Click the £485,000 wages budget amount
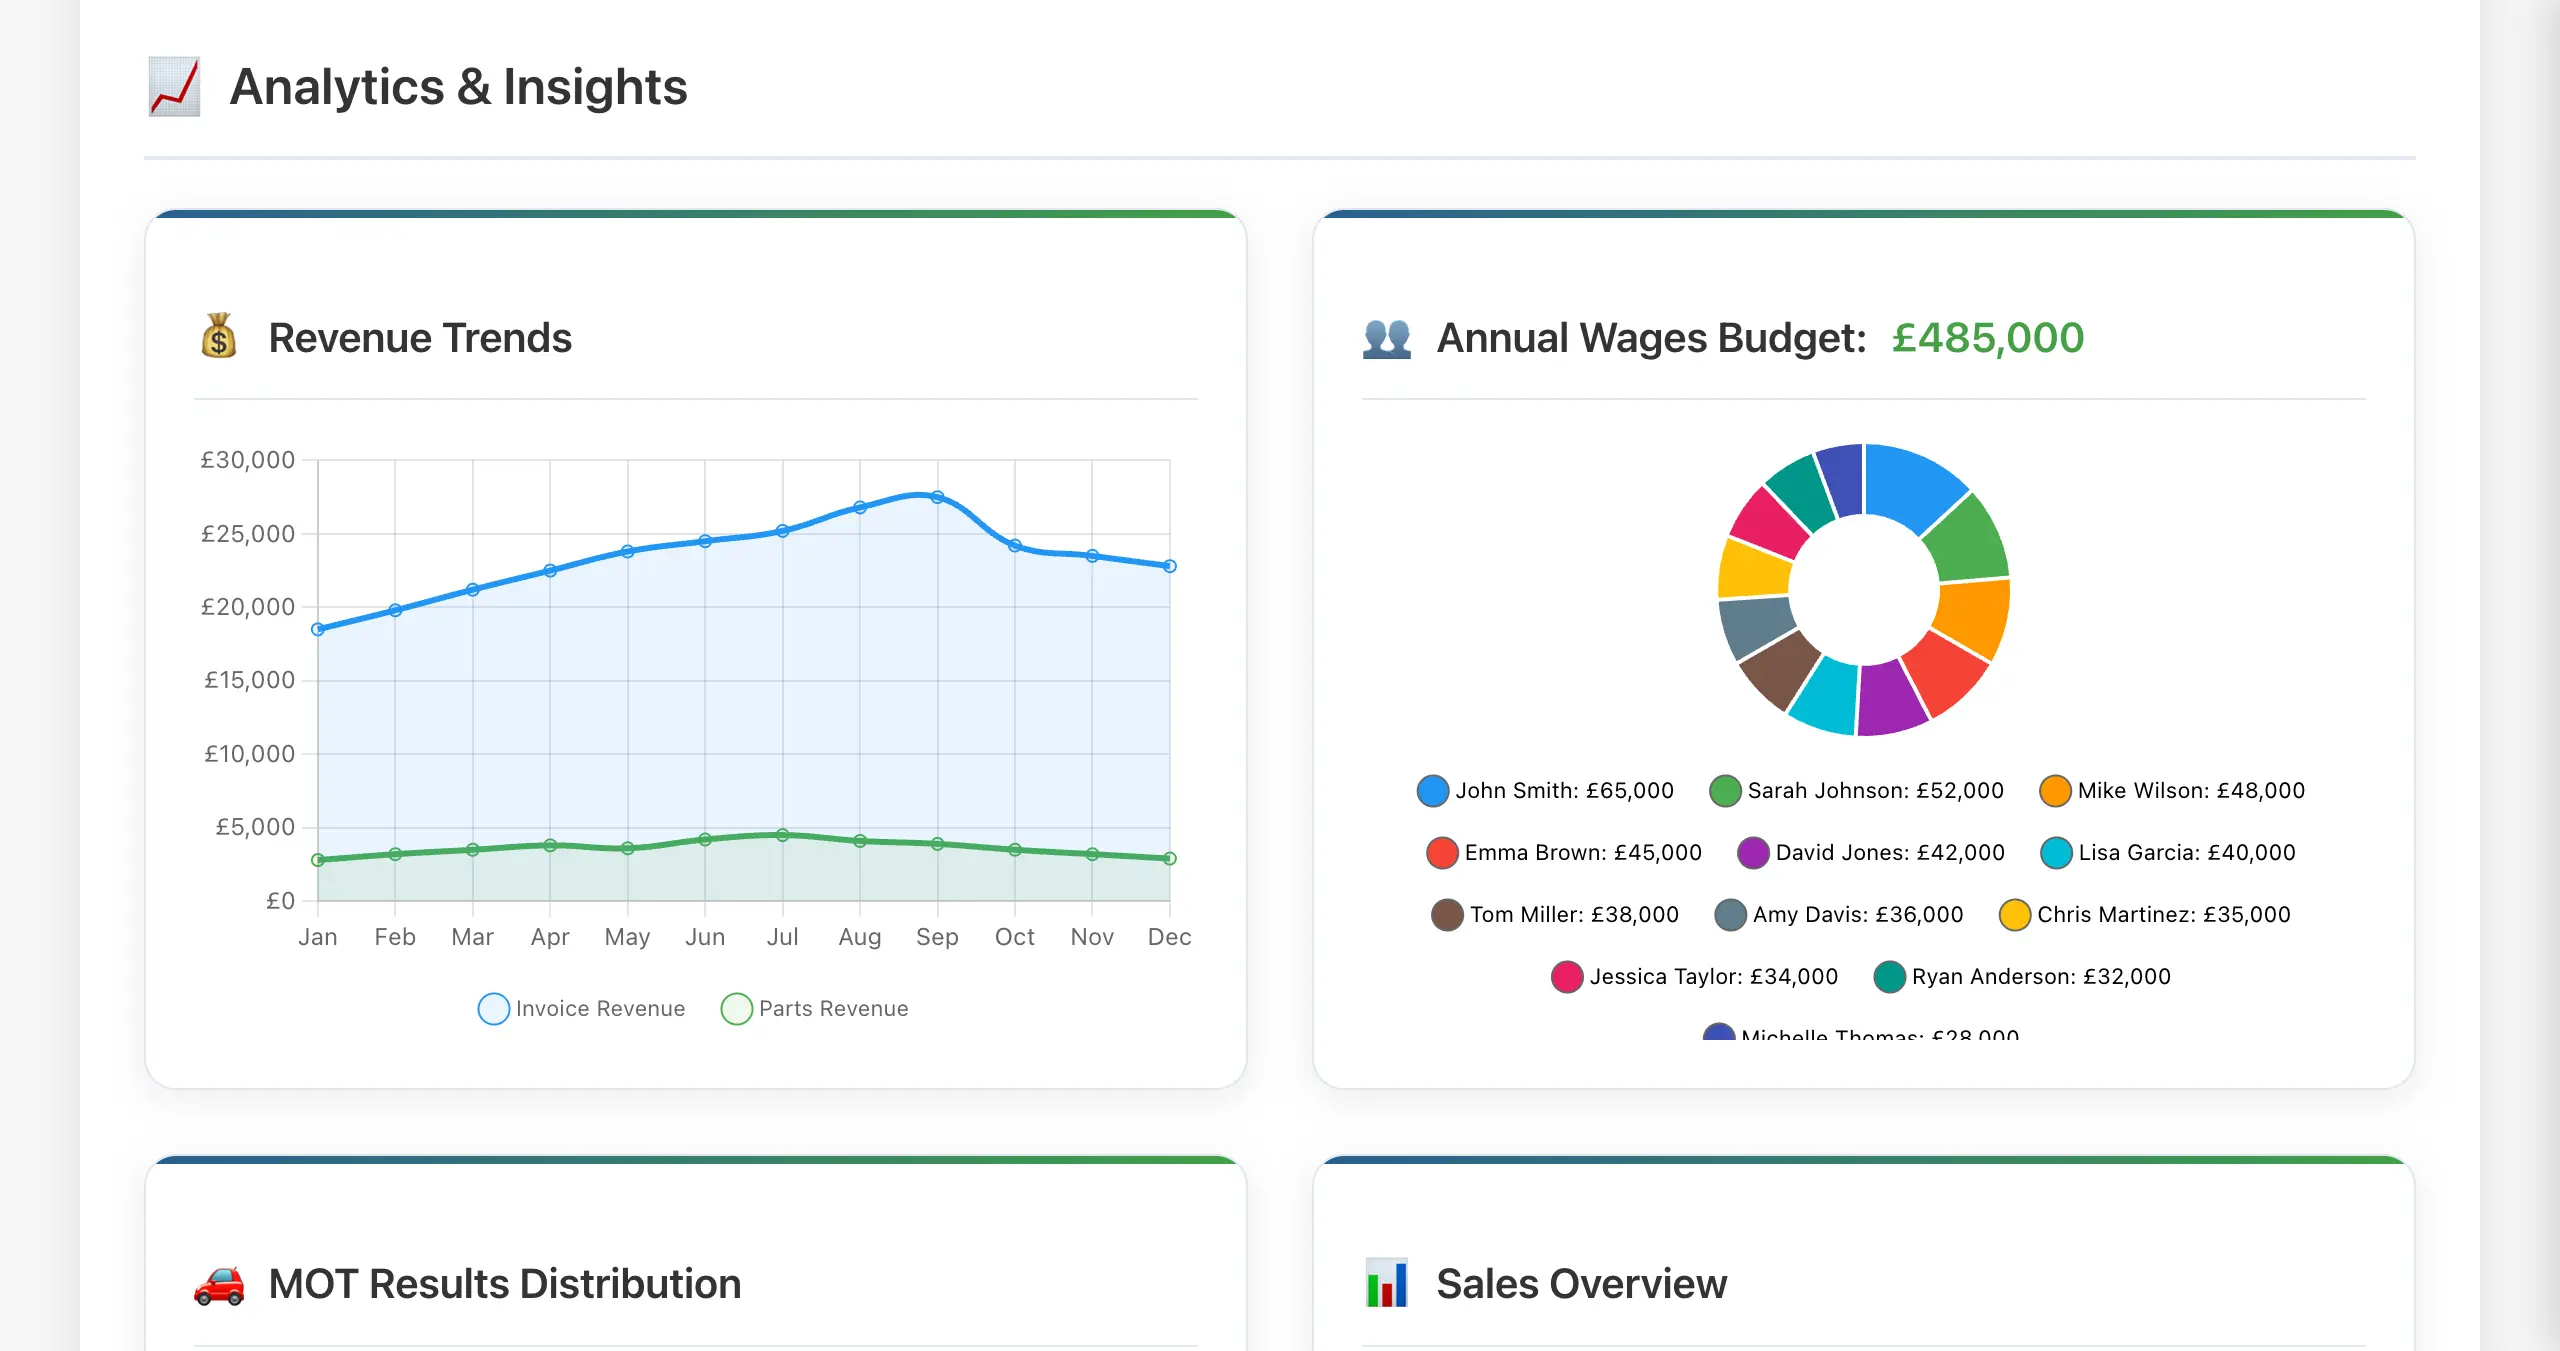Screen dimensions: 2560x1351 pos(1988,338)
